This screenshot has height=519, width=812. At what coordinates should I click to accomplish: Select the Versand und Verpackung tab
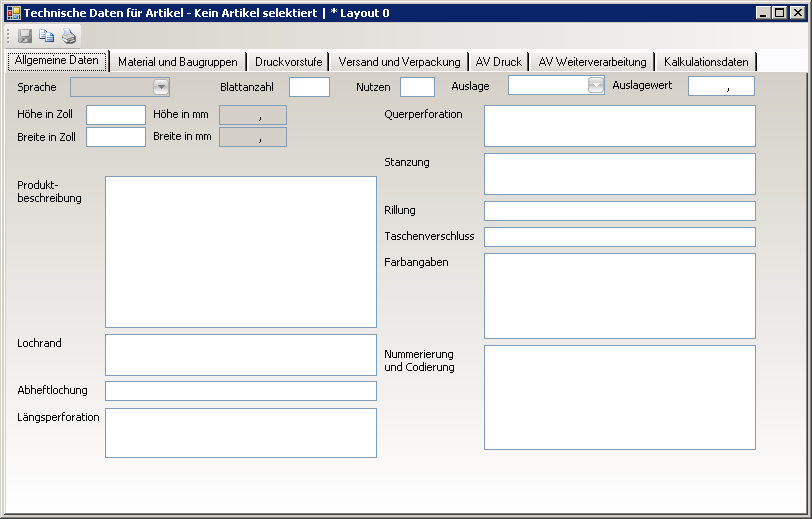click(399, 62)
